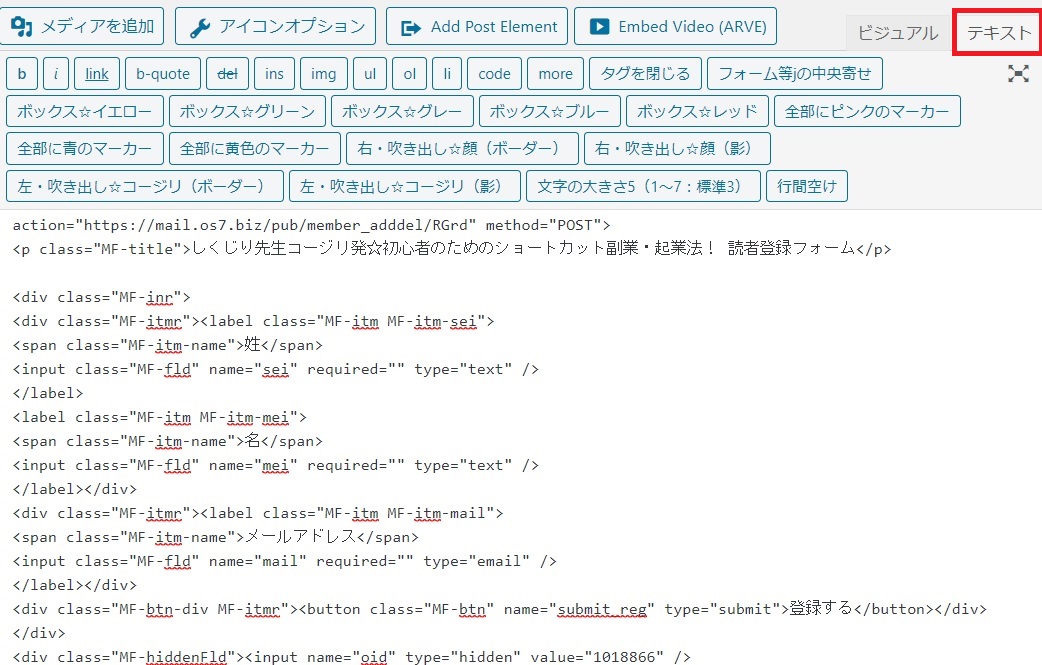Image resolution: width=1042 pixels, height=665 pixels.
Task: Insert deleted-text tag with del button
Action: tap(227, 74)
